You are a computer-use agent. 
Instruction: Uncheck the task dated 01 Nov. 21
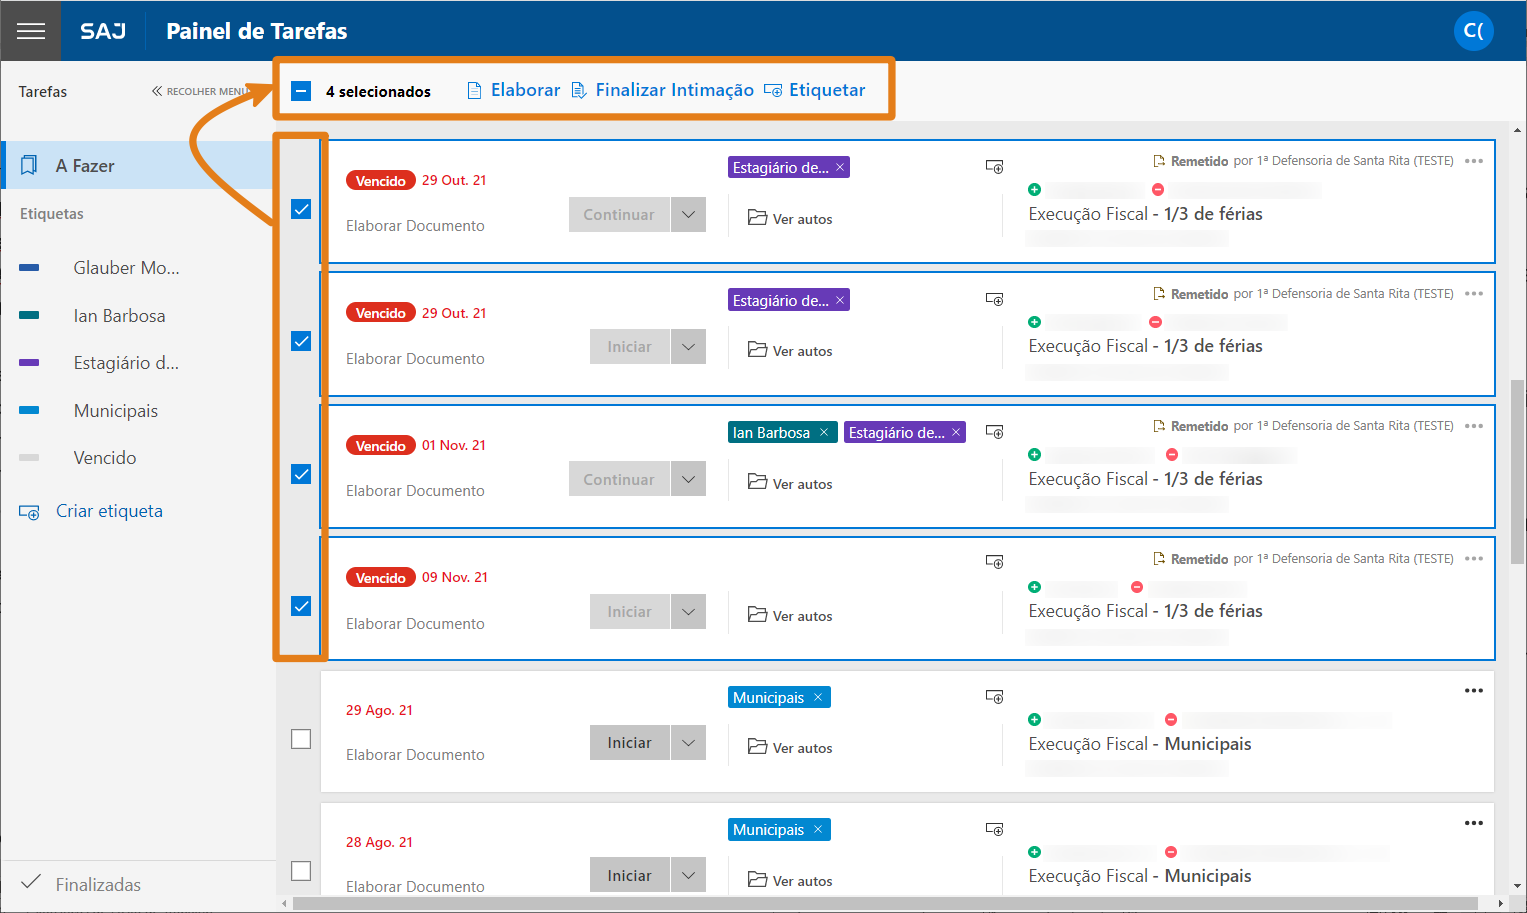(x=301, y=474)
